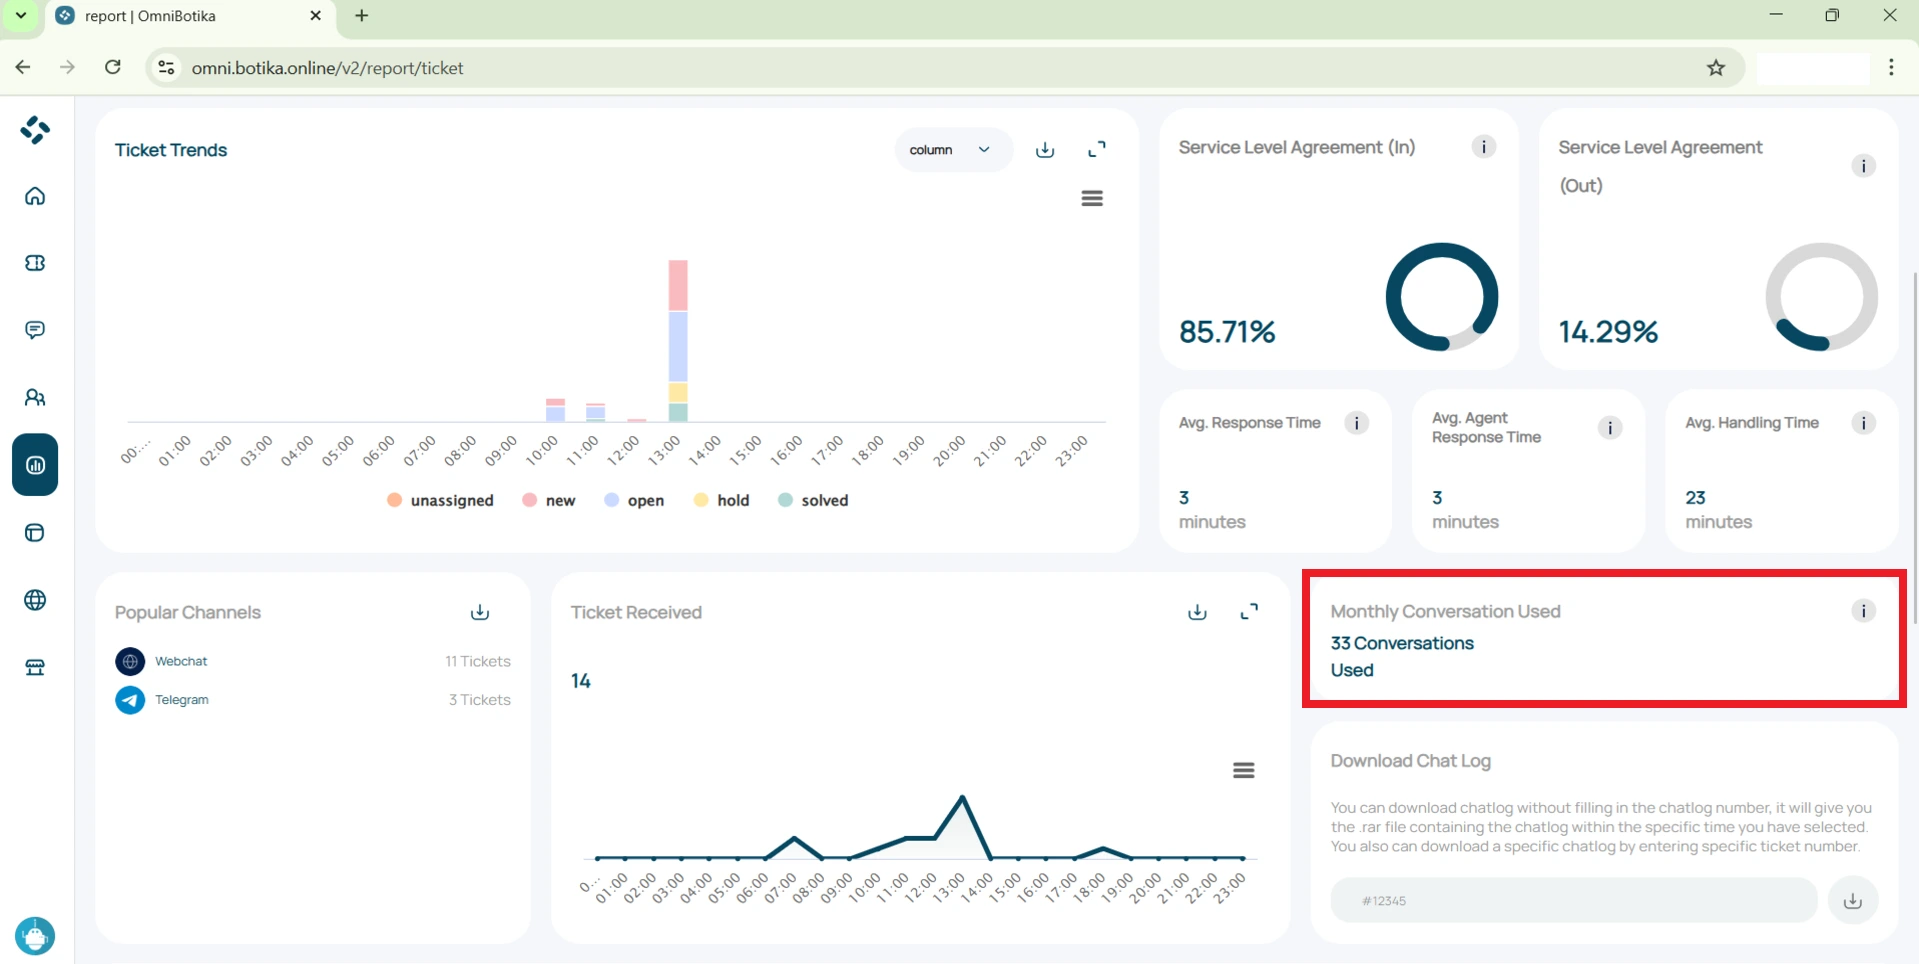Open the Chrome three-dot menu
The image size is (1919, 964).
[1891, 68]
